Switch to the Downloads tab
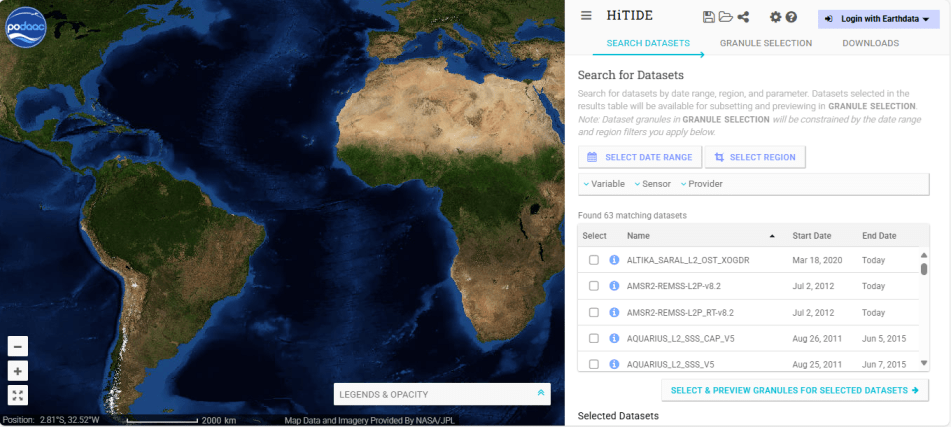Image resolution: width=951 pixels, height=427 pixels. (870, 43)
